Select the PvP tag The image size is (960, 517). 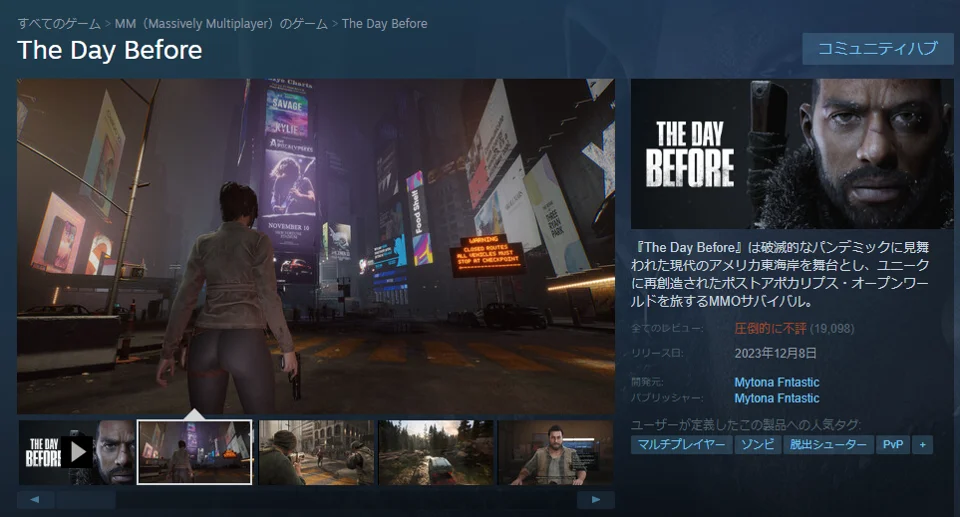coord(893,445)
